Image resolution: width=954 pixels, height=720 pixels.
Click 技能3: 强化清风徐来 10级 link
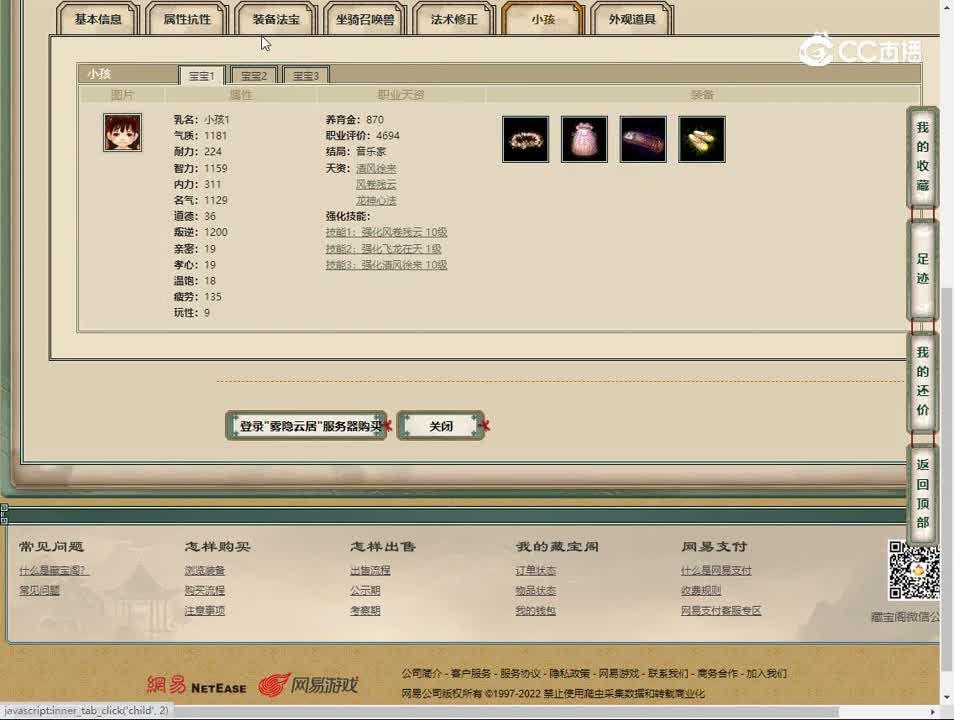(386, 265)
